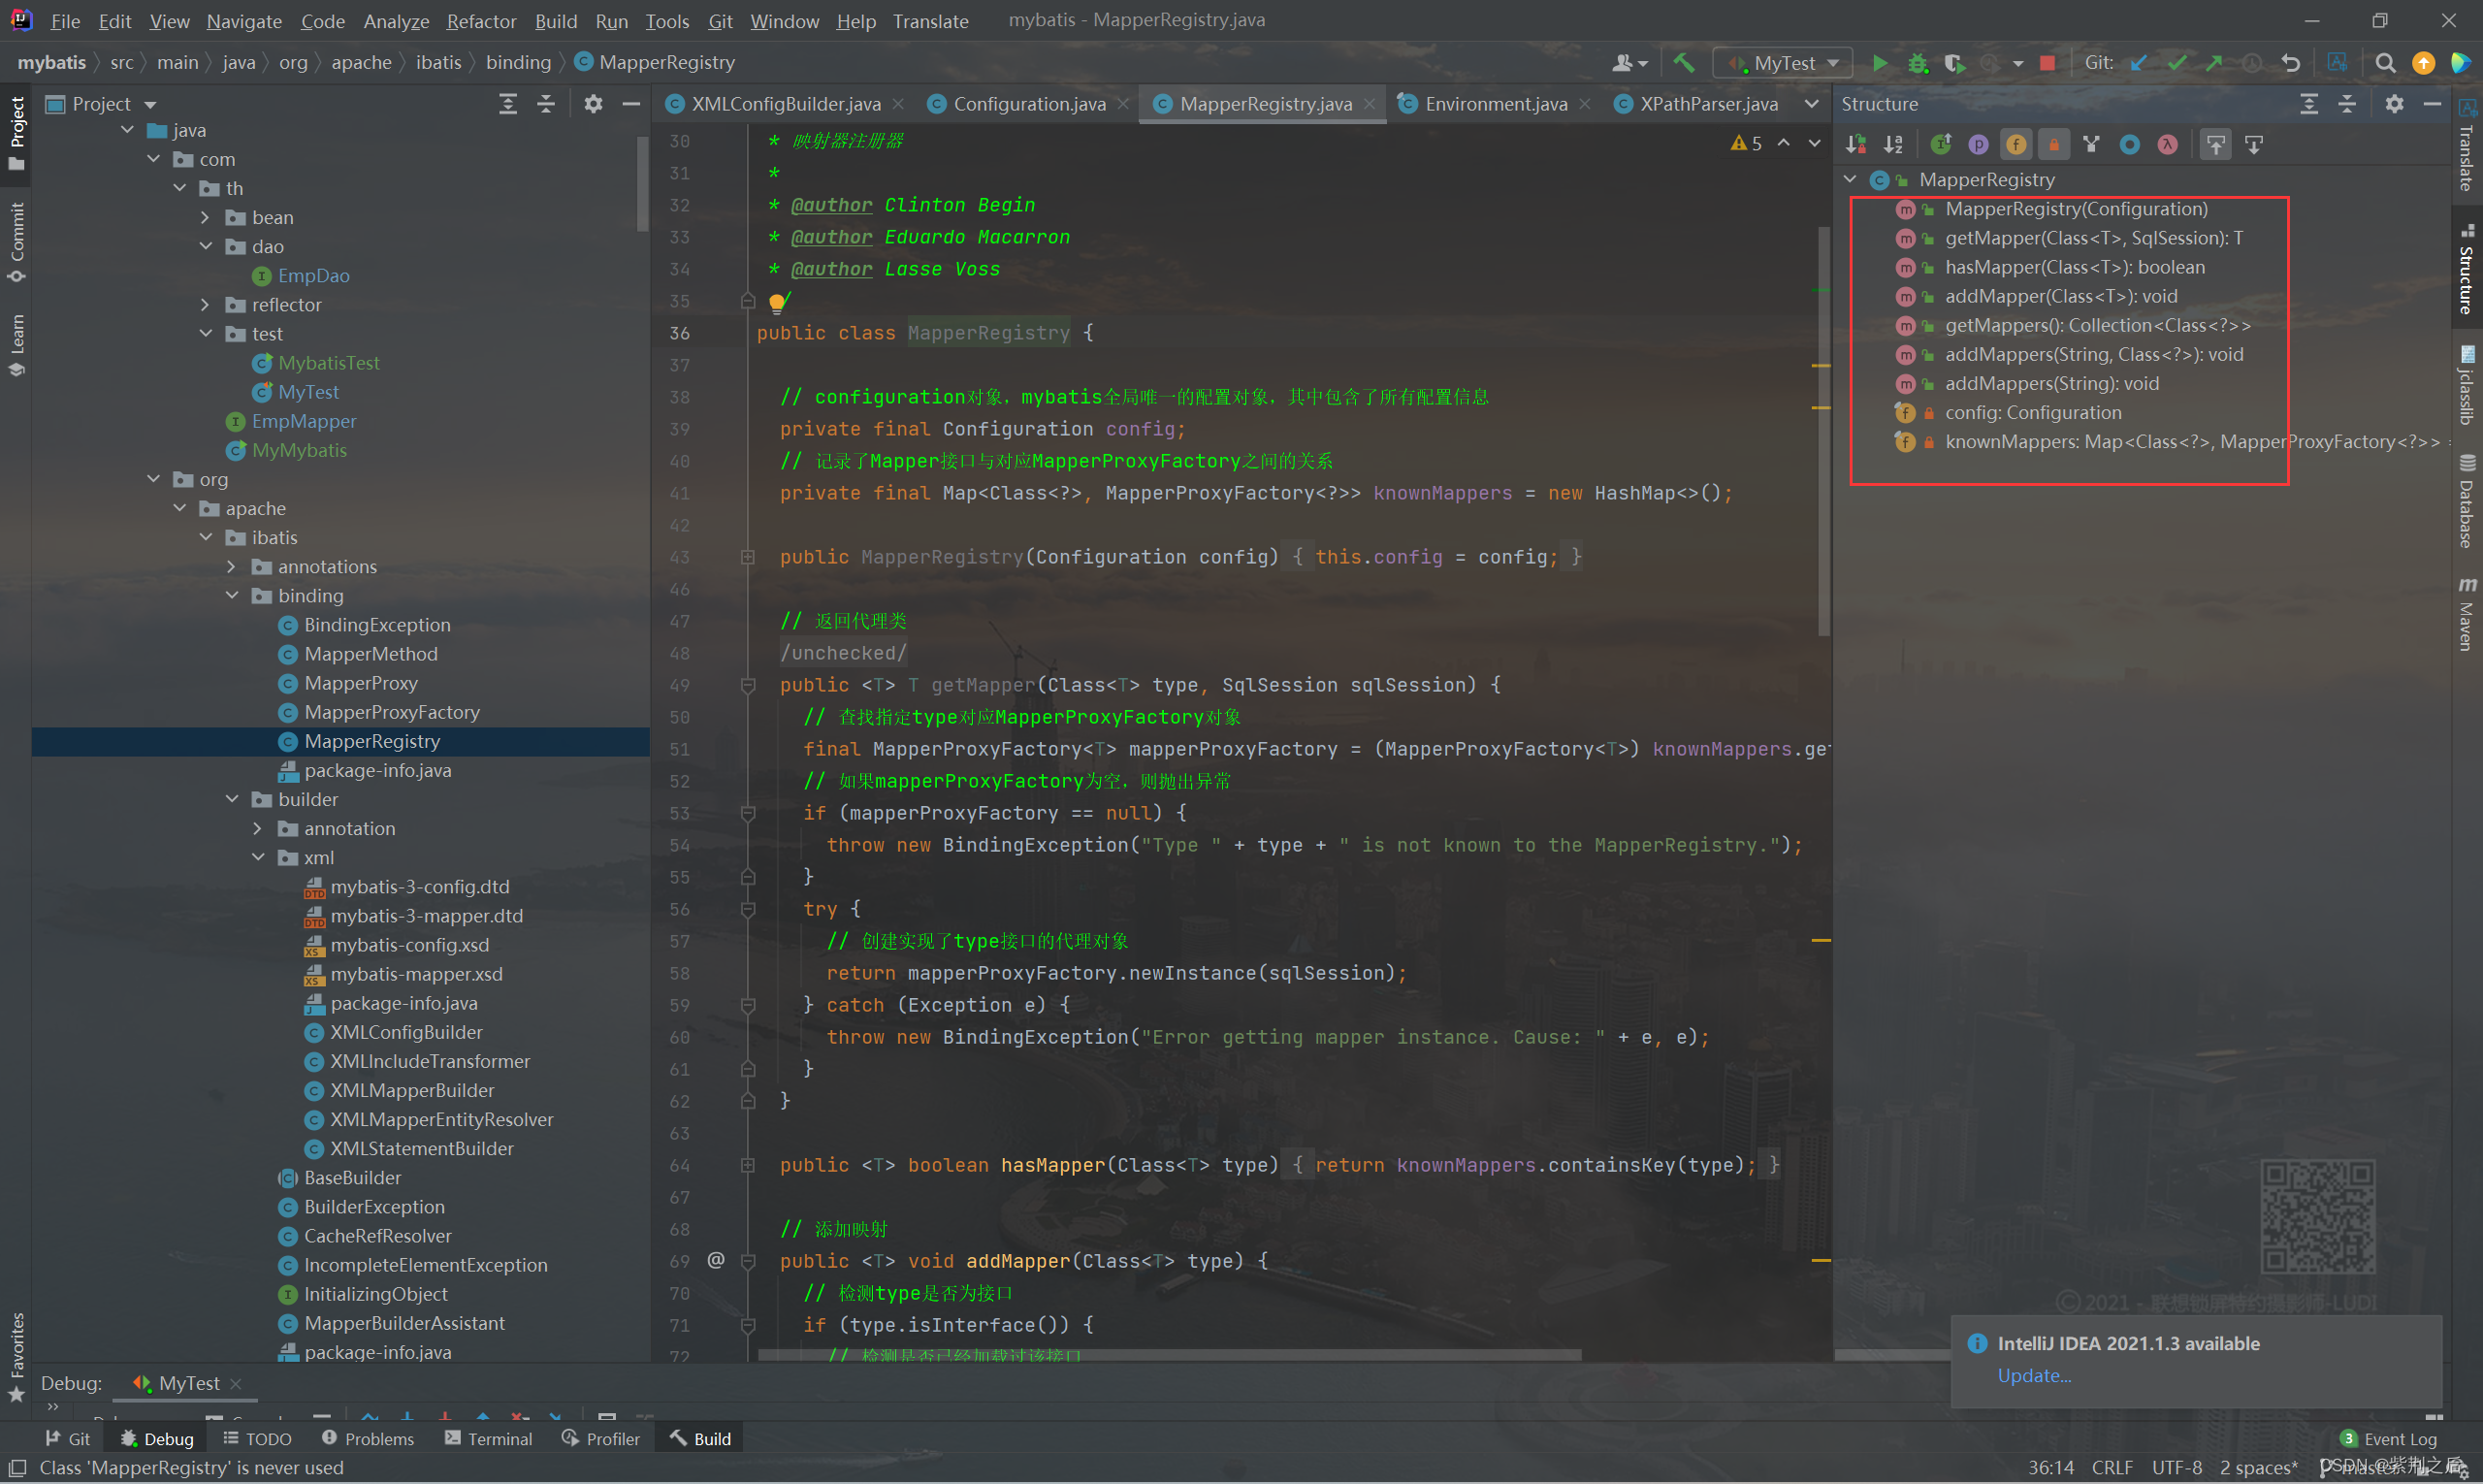
Task: Click the orange IDE update arrow icon
Action: [2423, 62]
